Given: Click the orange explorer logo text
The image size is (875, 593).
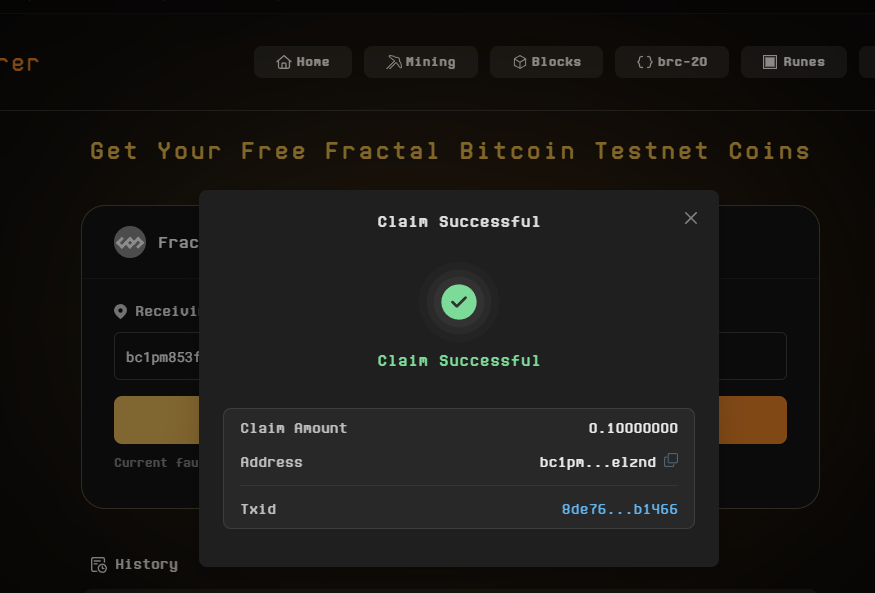Looking at the screenshot, I should tap(19, 62).
